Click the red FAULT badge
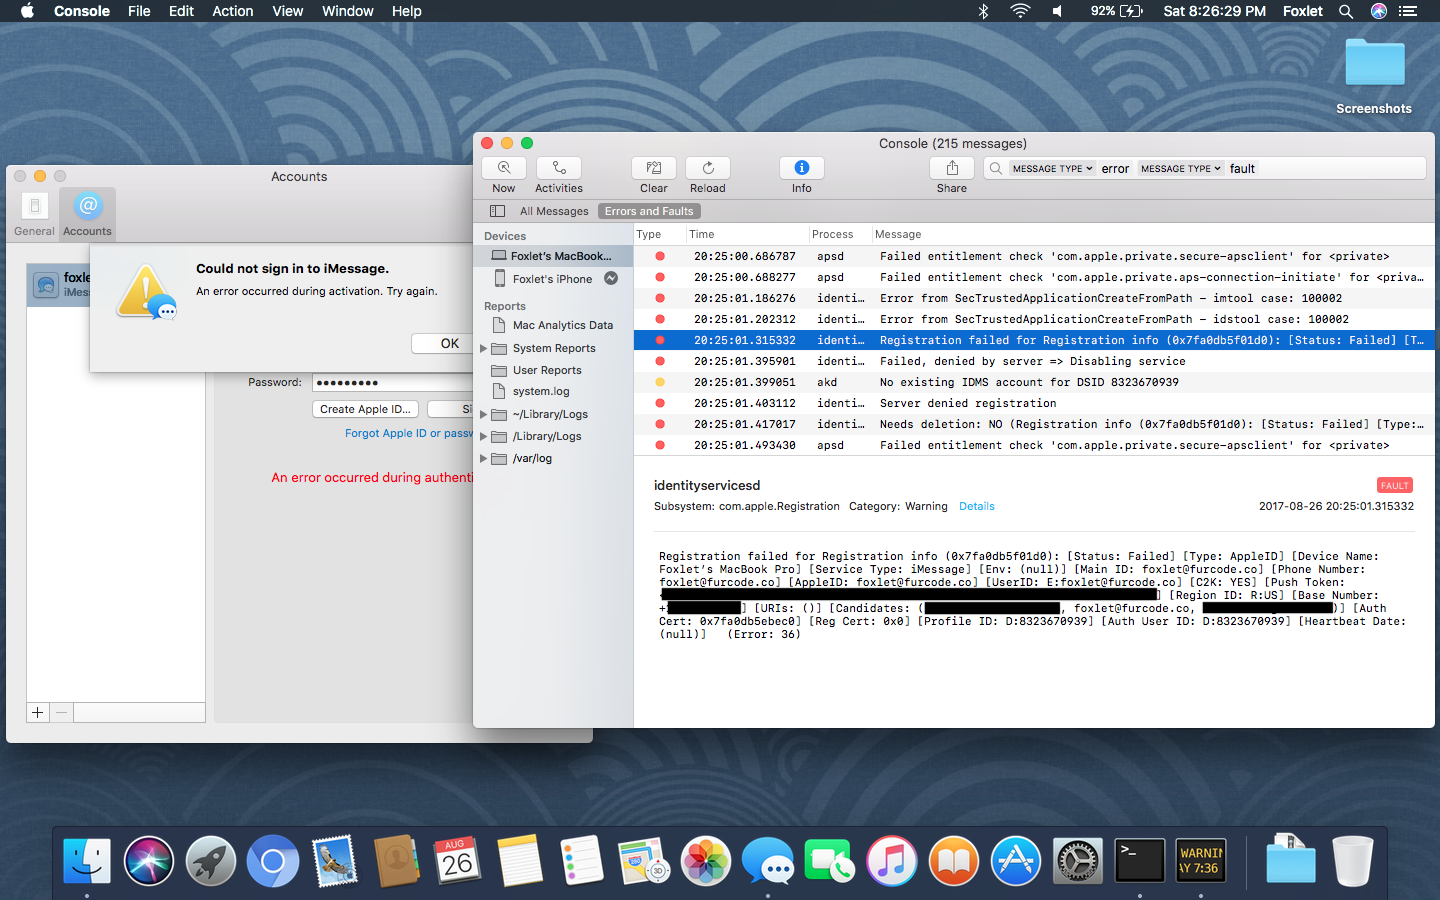1440x900 pixels. point(1394,485)
